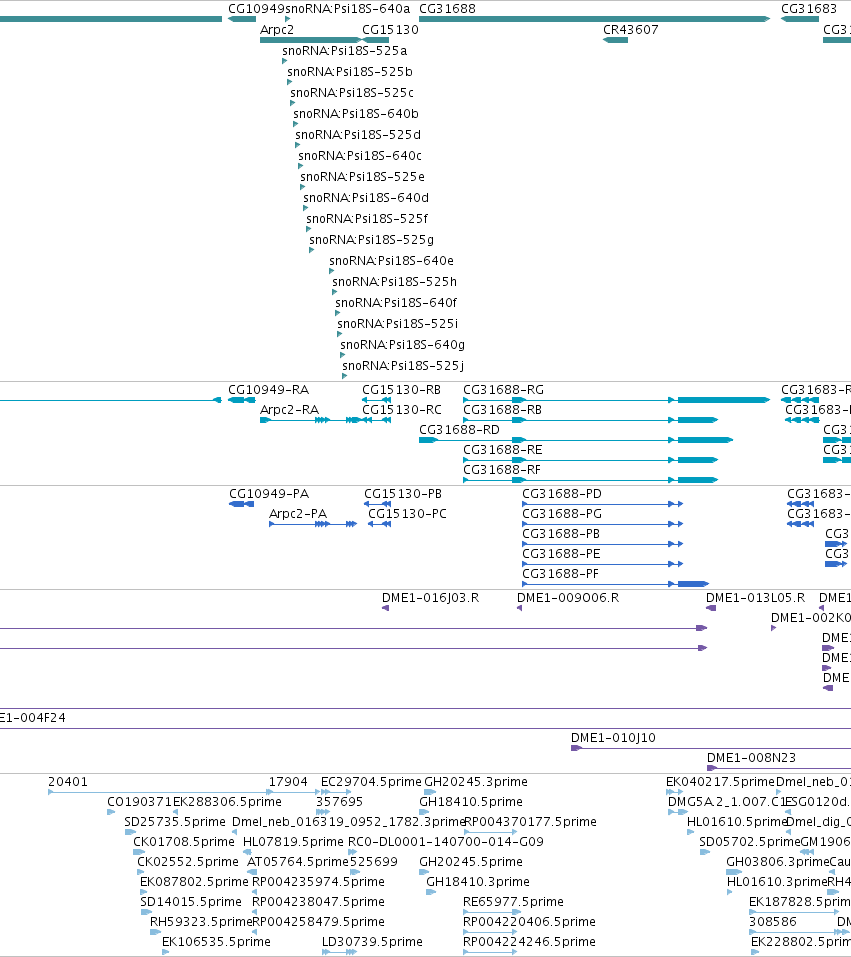Click the CG31688-RB transcript label
This screenshot has width=851, height=957.
click(x=502, y=410)
